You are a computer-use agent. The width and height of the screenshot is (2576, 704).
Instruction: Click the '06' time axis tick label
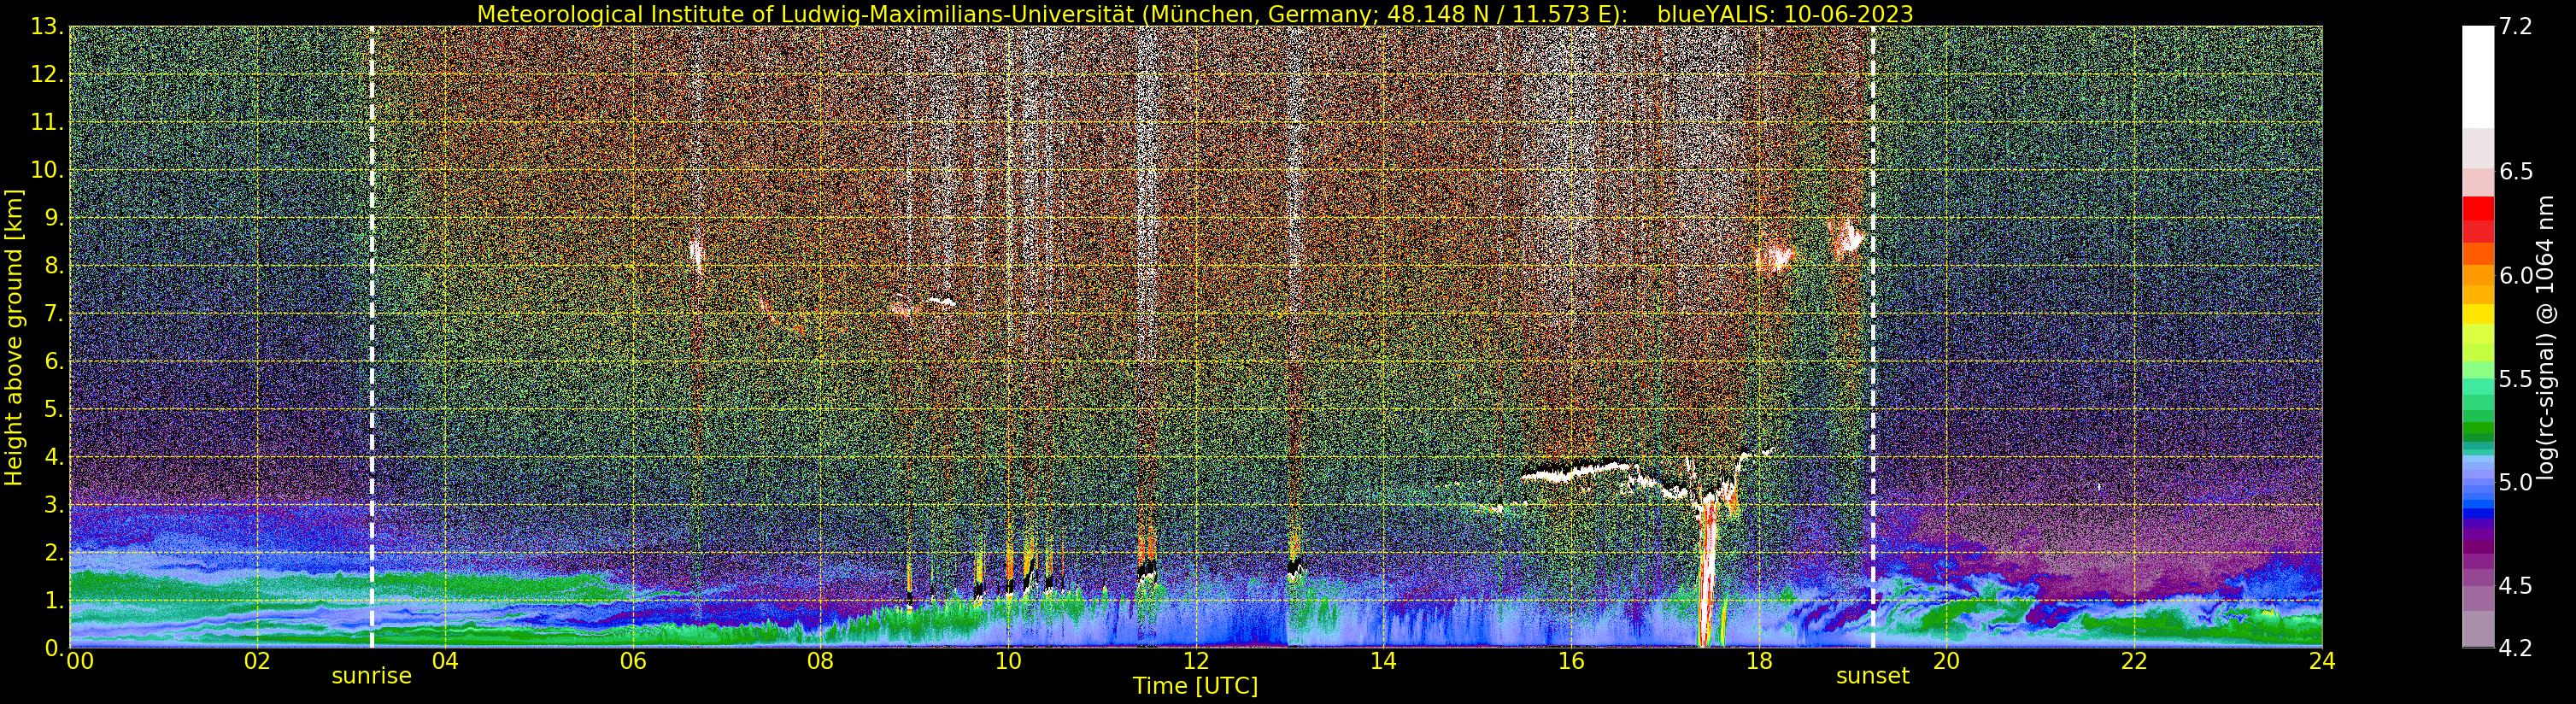click(x=633, y=661)
